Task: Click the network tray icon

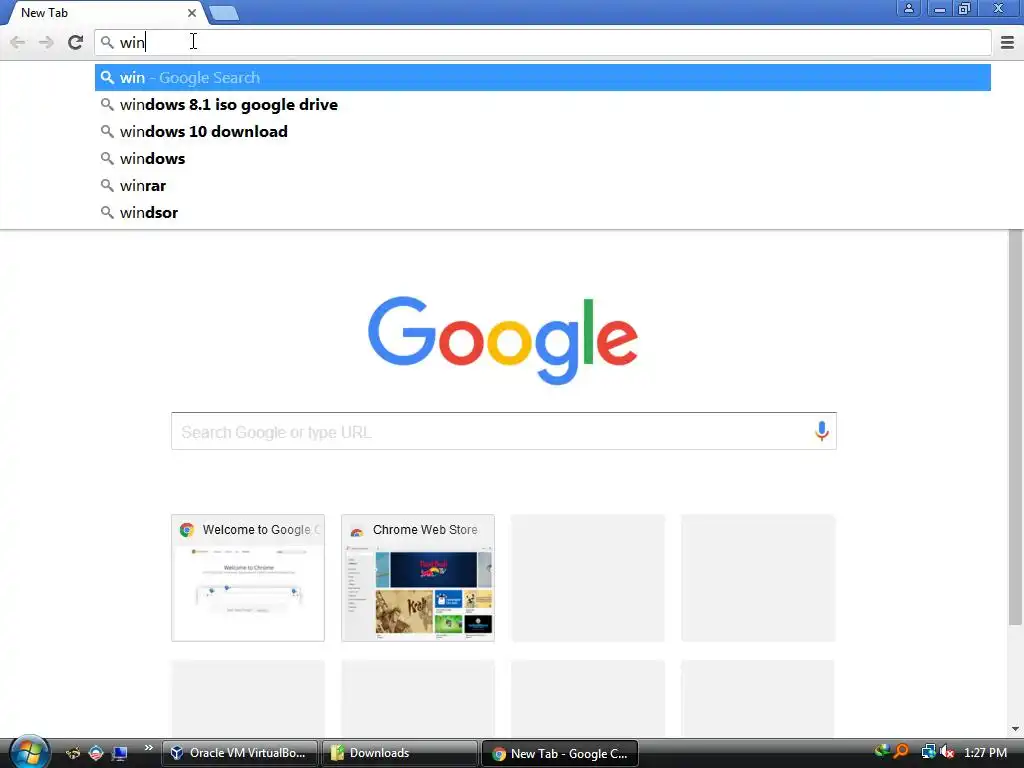Action: [928, 752]
